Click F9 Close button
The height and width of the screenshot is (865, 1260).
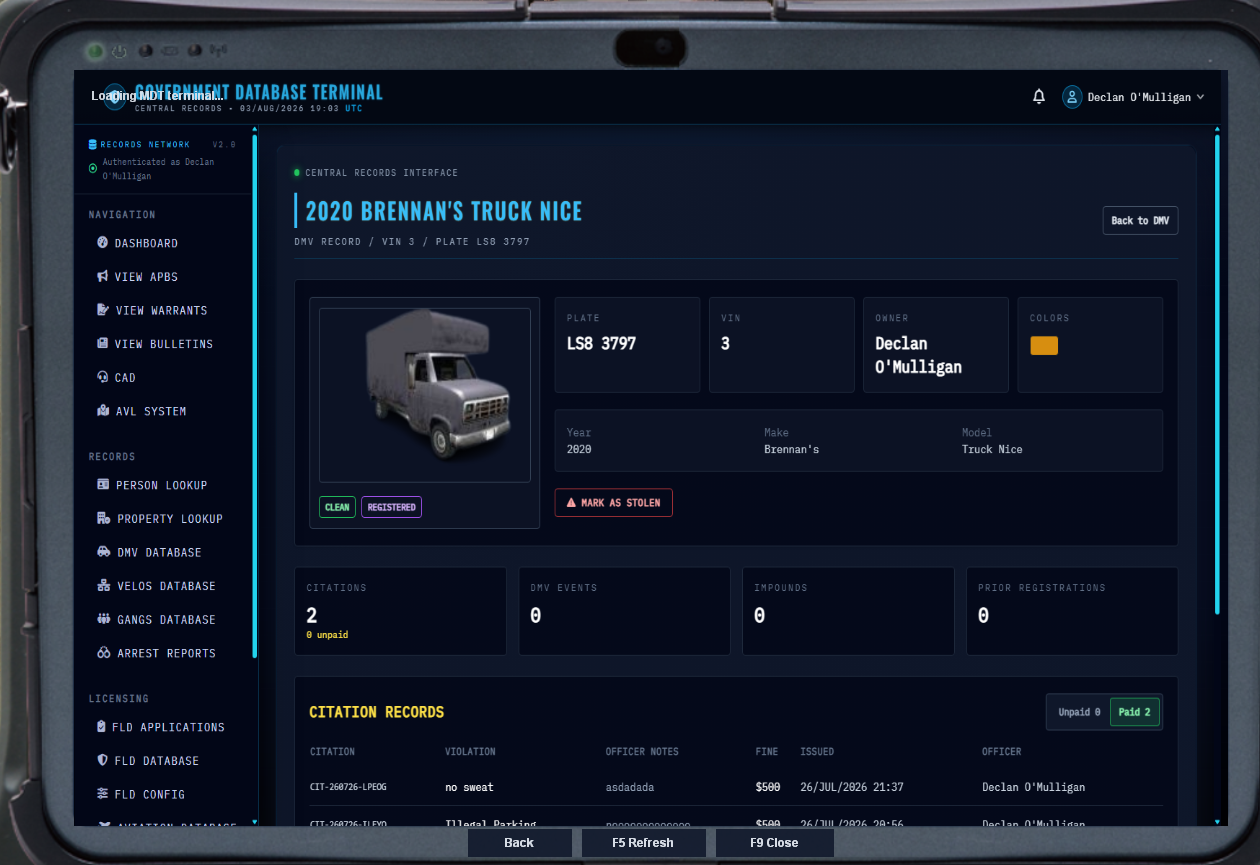[774, 843]
